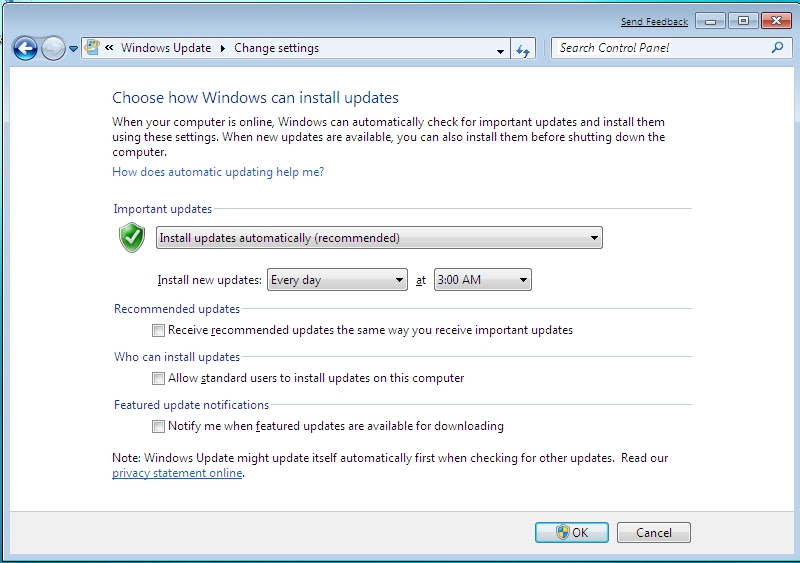Select Windows Update in the breadcrumb
This screenshot has width=800, height=563.
166,48
